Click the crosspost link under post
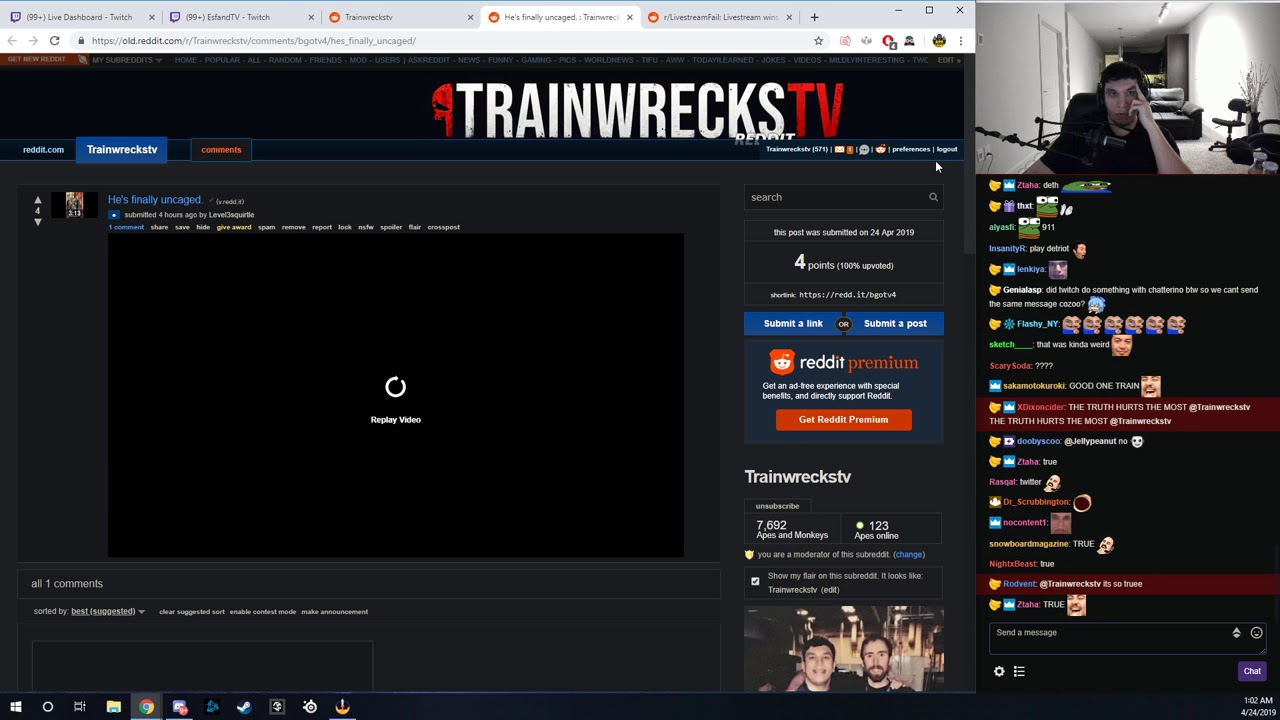This screenshot has width=1280, height=720. tap(444, 227)
